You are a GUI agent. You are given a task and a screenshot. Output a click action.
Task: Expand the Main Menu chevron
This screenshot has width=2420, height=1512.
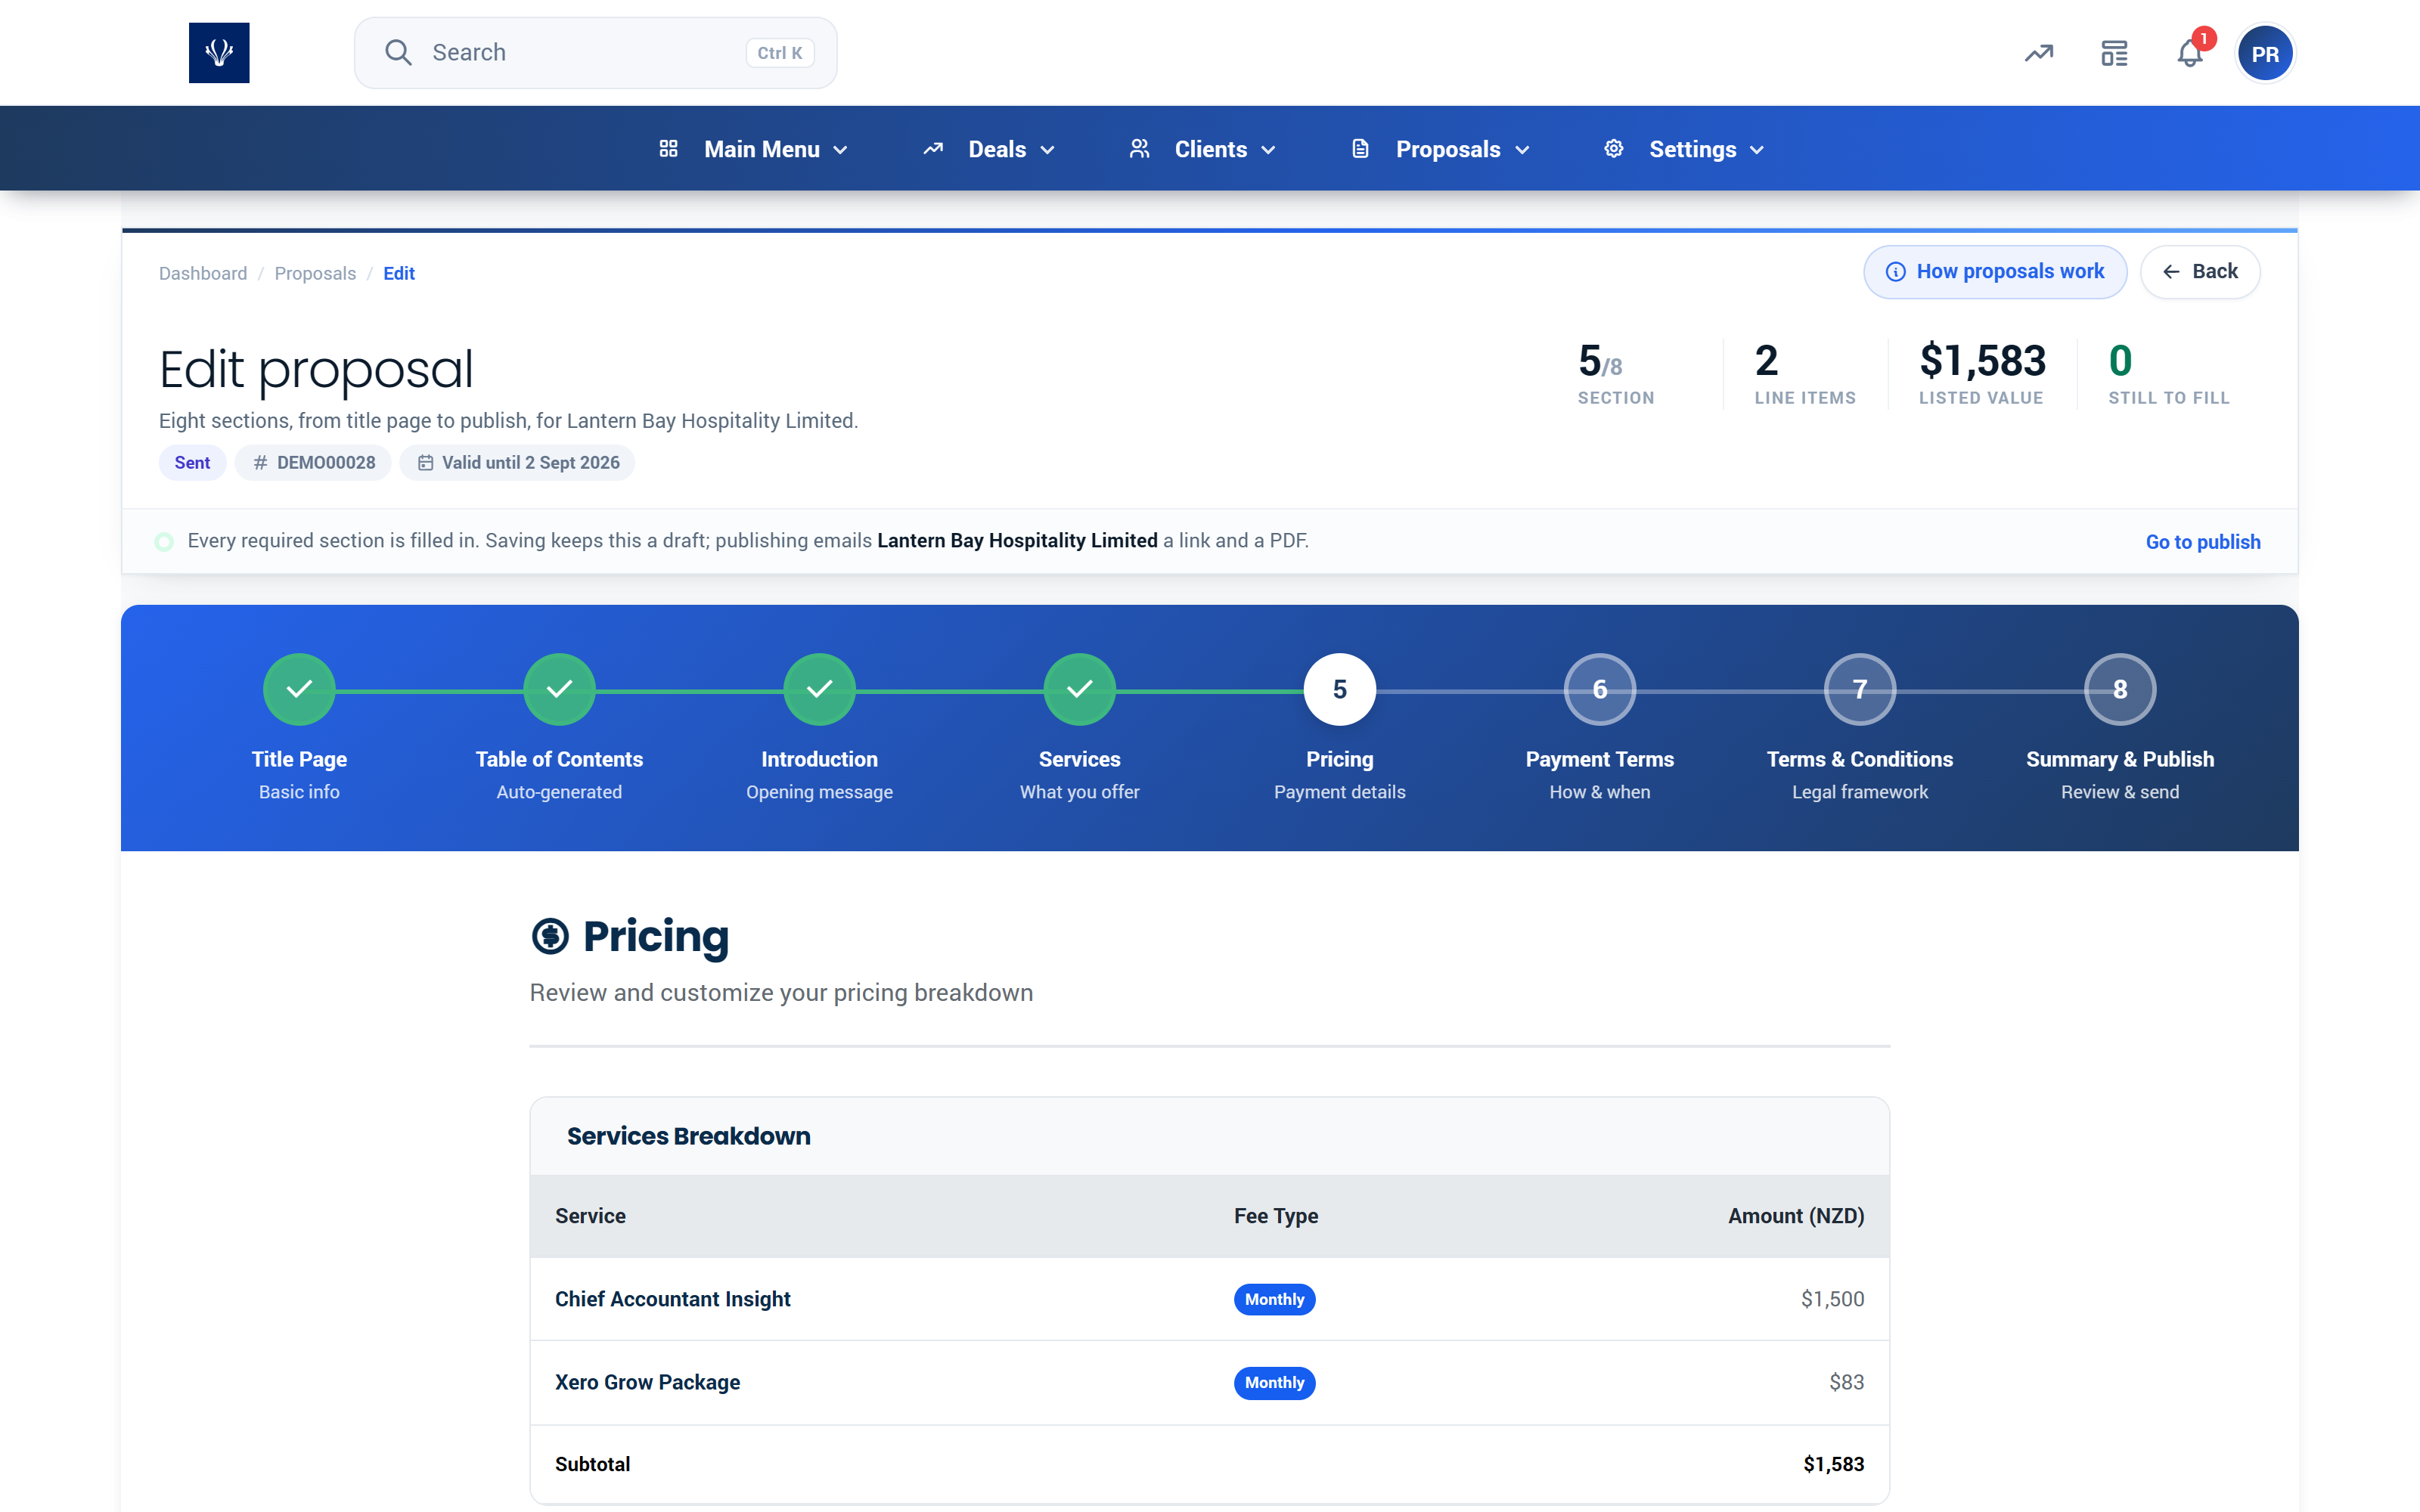click(840, 150)
